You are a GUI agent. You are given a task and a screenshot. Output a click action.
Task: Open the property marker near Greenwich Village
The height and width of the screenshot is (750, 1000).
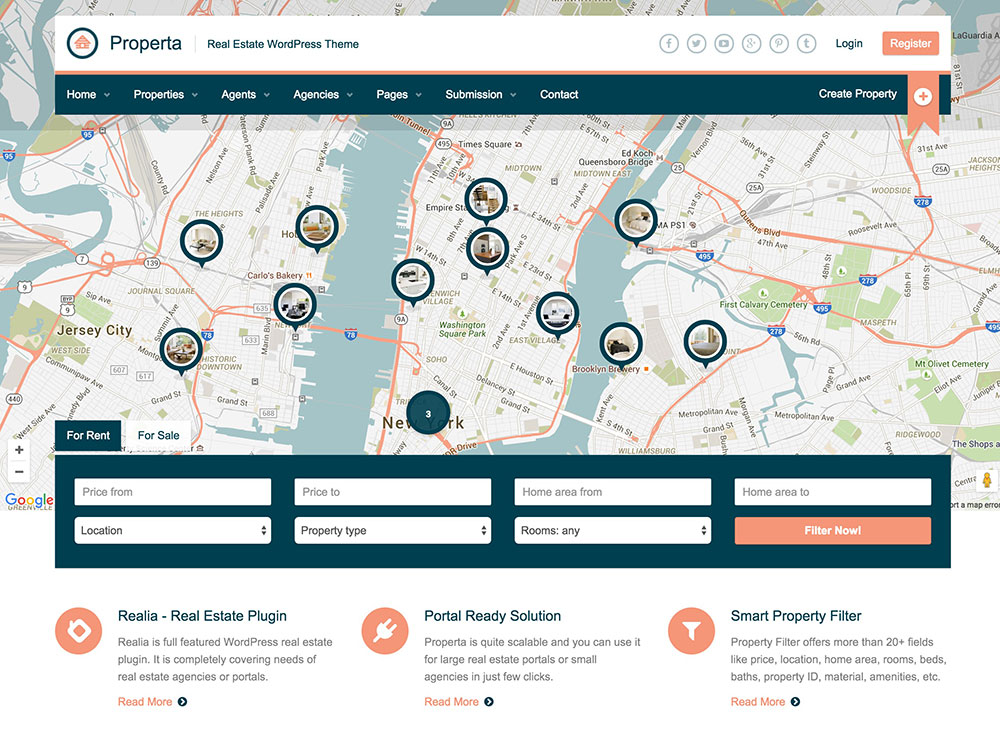tap(413, 282)
